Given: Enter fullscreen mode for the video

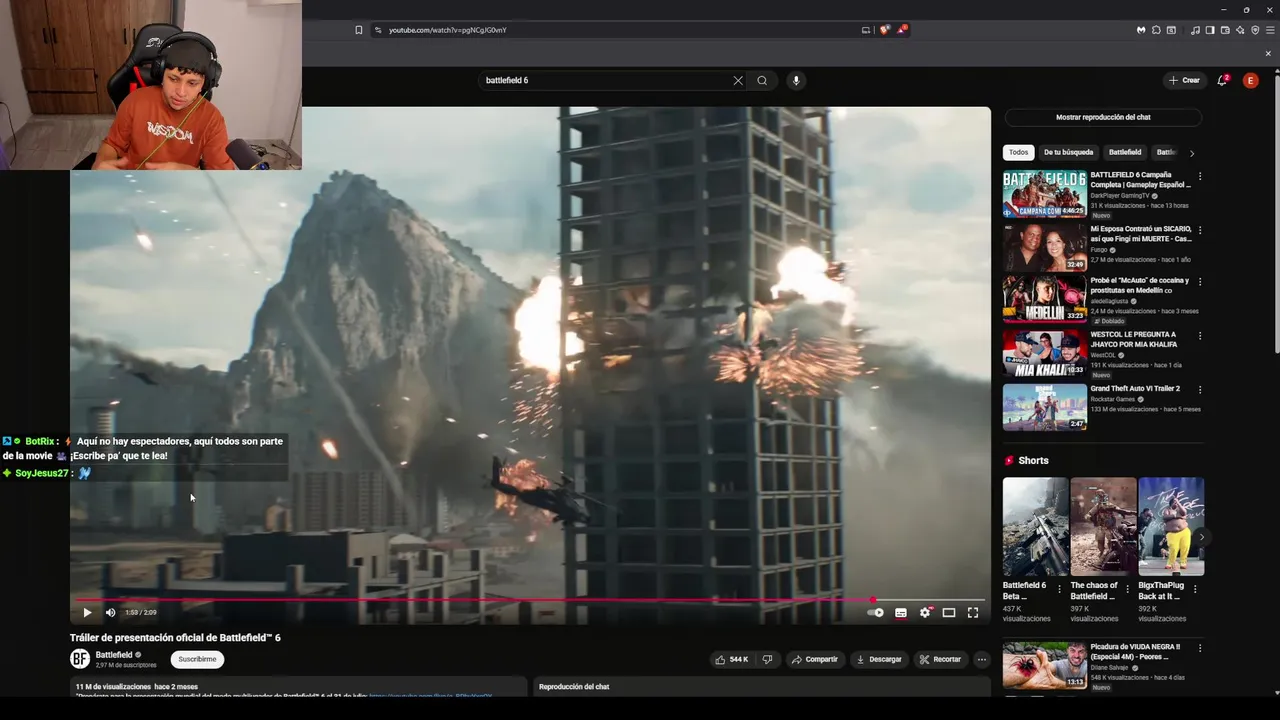Looking at the screenshot, I should coord(973,613).
